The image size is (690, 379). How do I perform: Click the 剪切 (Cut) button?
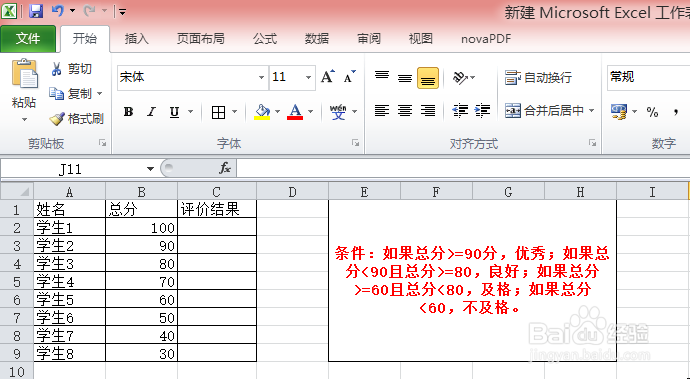click(71, 69)
